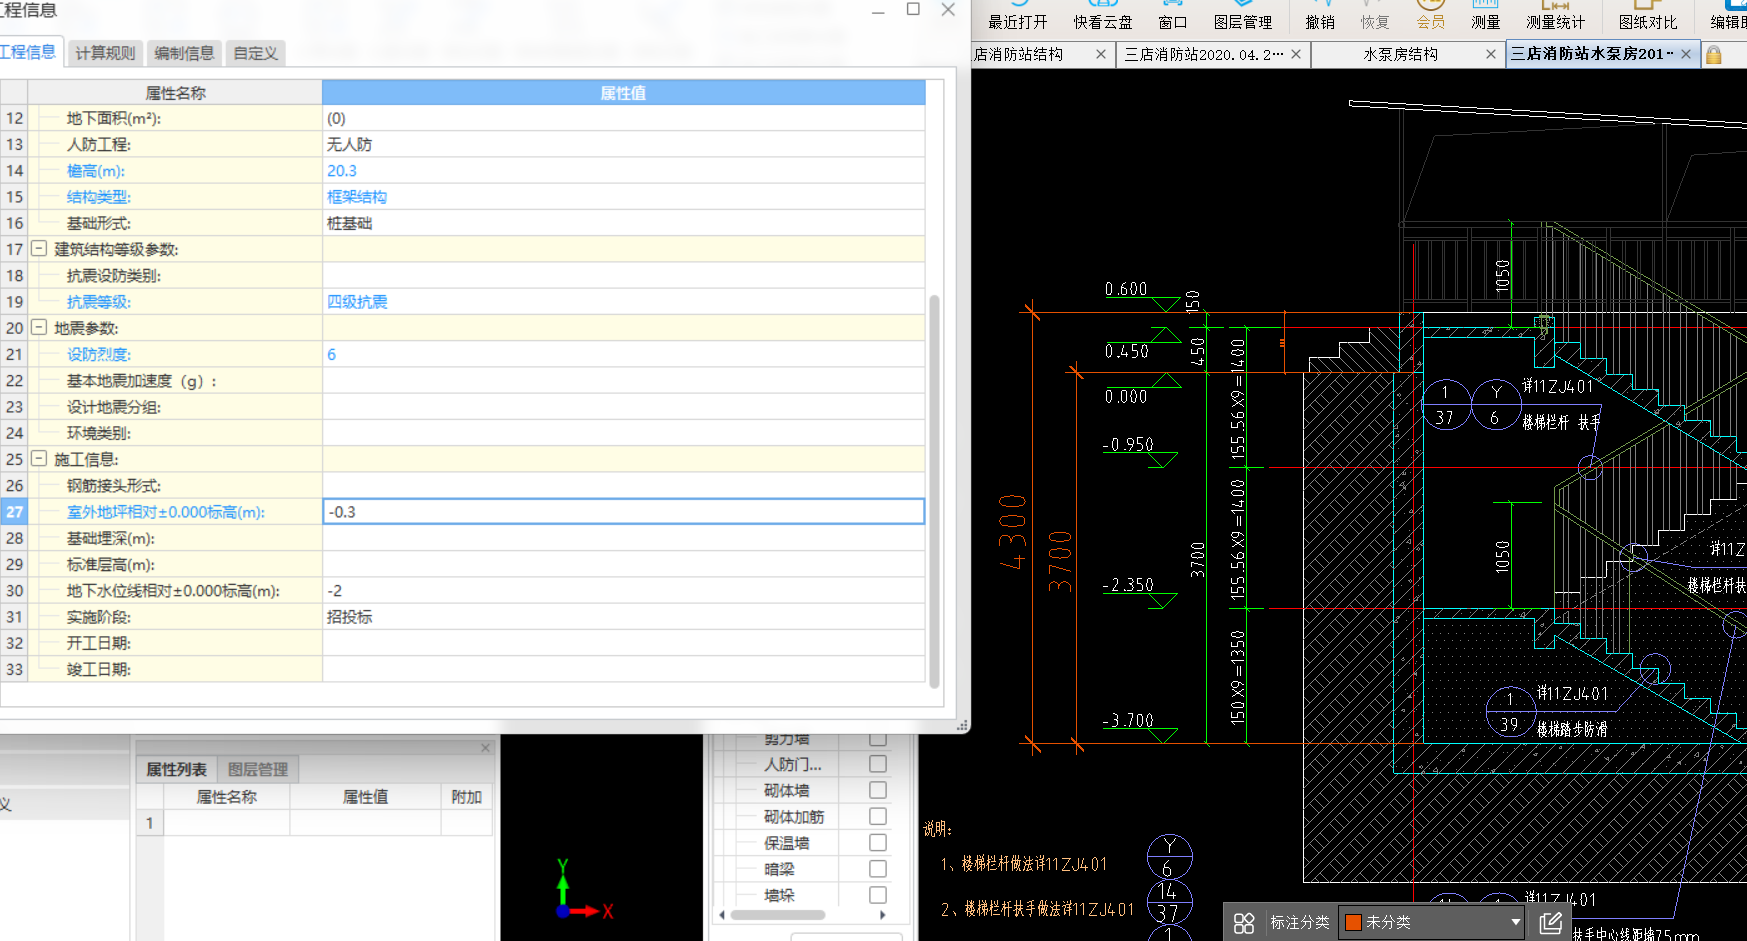Image resolution: width=1747 pixels, height=941 pixels.
Task: Check the 保温墙 checkbox
Action: (x=878, y=842)
